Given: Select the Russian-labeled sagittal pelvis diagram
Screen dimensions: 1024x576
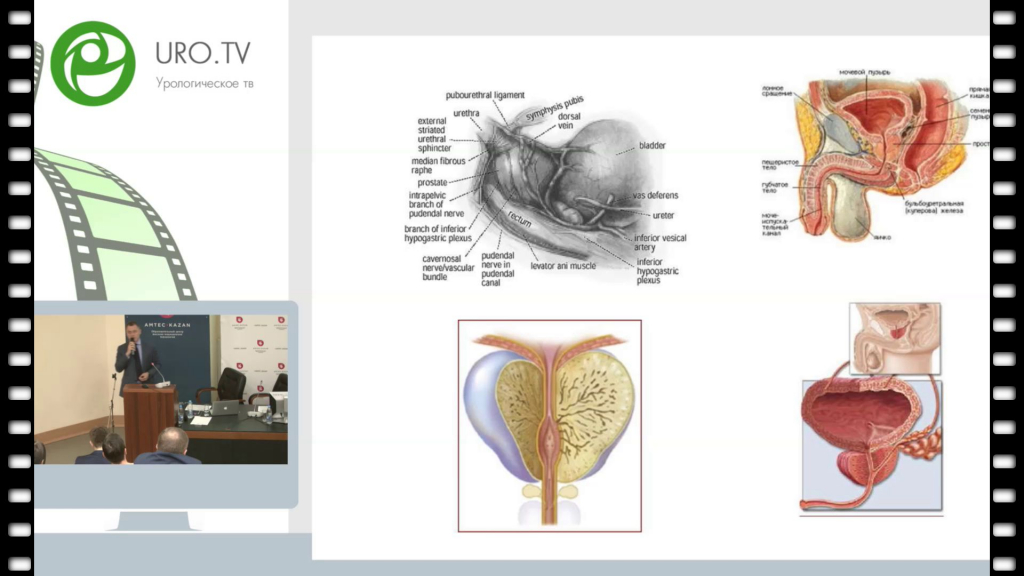Looking at the screenshot, I should point(868,155).
